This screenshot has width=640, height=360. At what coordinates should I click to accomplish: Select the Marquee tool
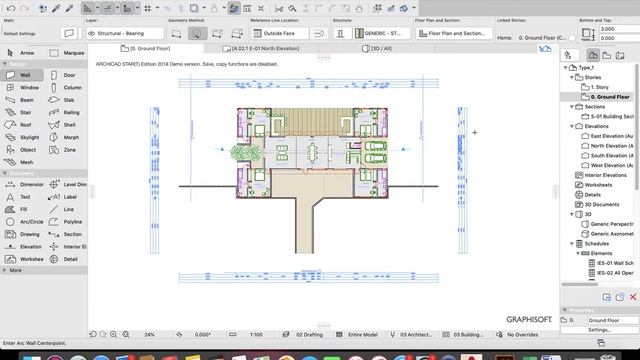66,53
